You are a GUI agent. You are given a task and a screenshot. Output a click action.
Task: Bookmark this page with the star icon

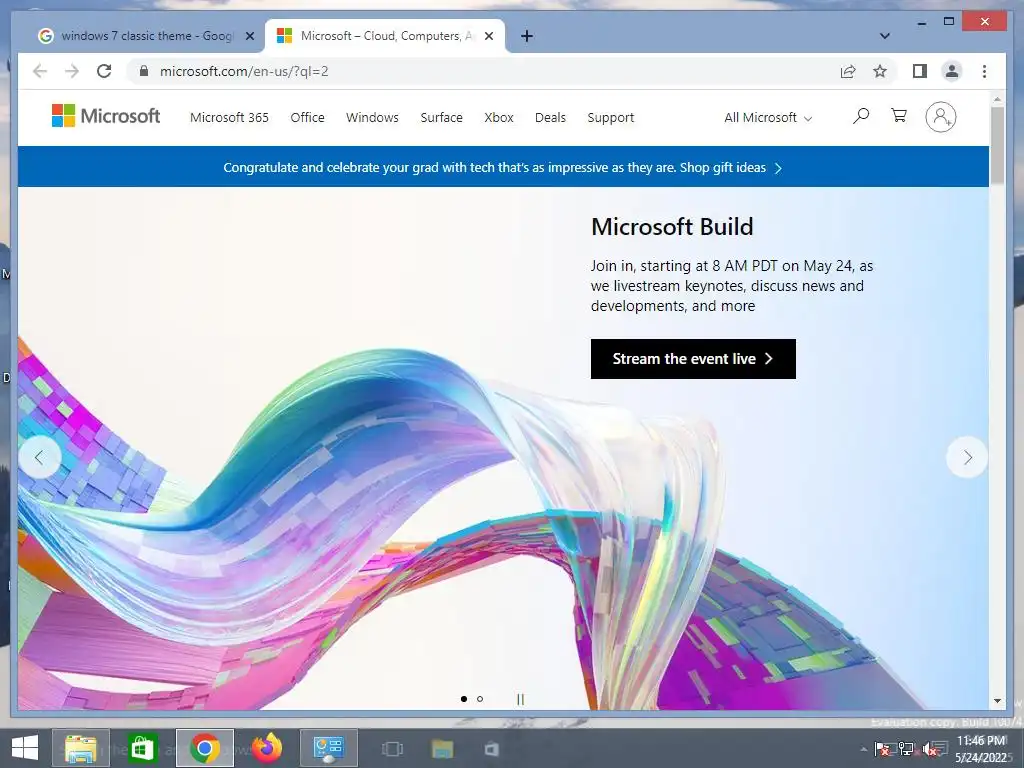[x=880, y=71]
